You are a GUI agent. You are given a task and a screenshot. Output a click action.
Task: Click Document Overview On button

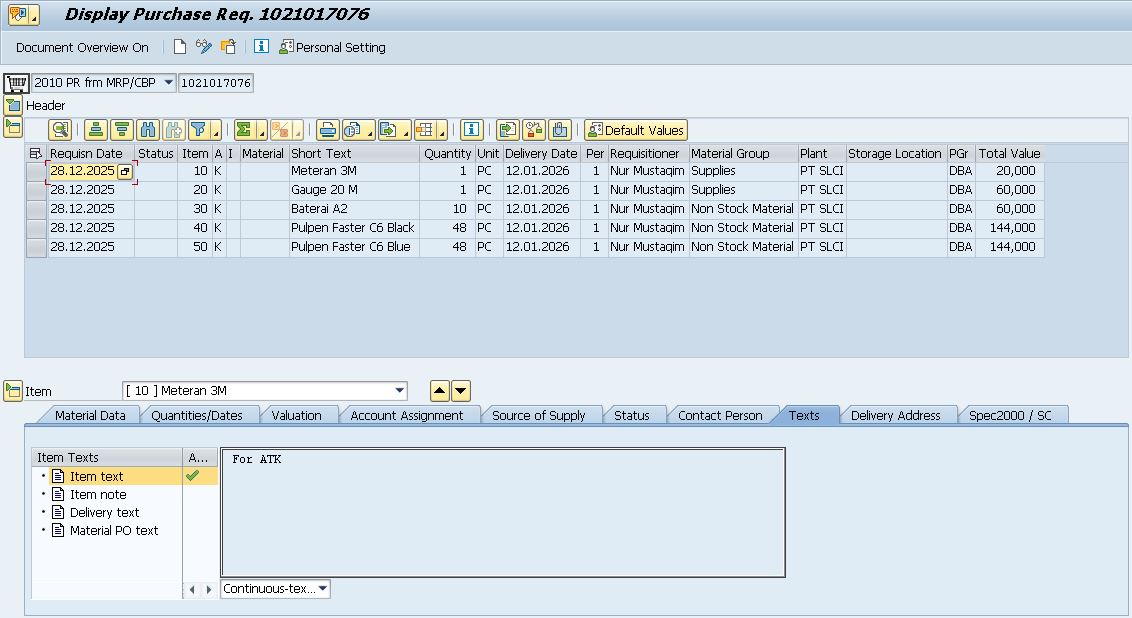click(x=82, y=47)
